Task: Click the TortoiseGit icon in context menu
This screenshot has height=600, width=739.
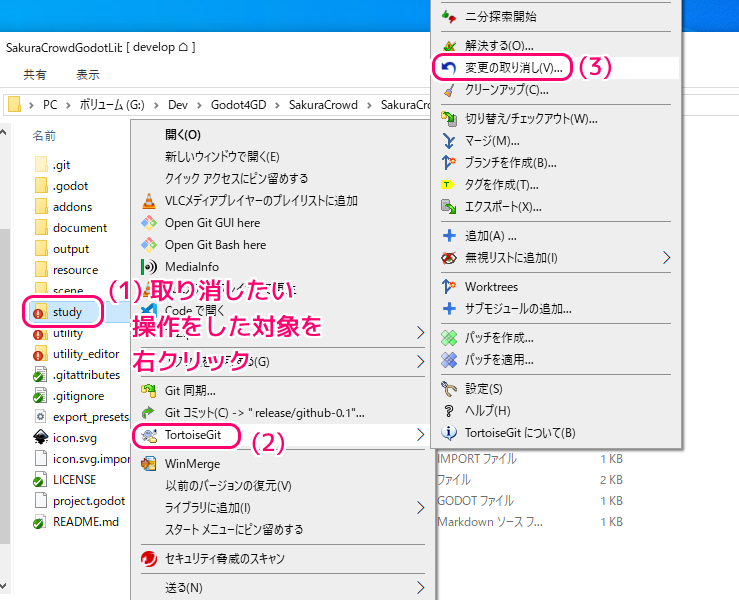Action: (x=149, y=434)
